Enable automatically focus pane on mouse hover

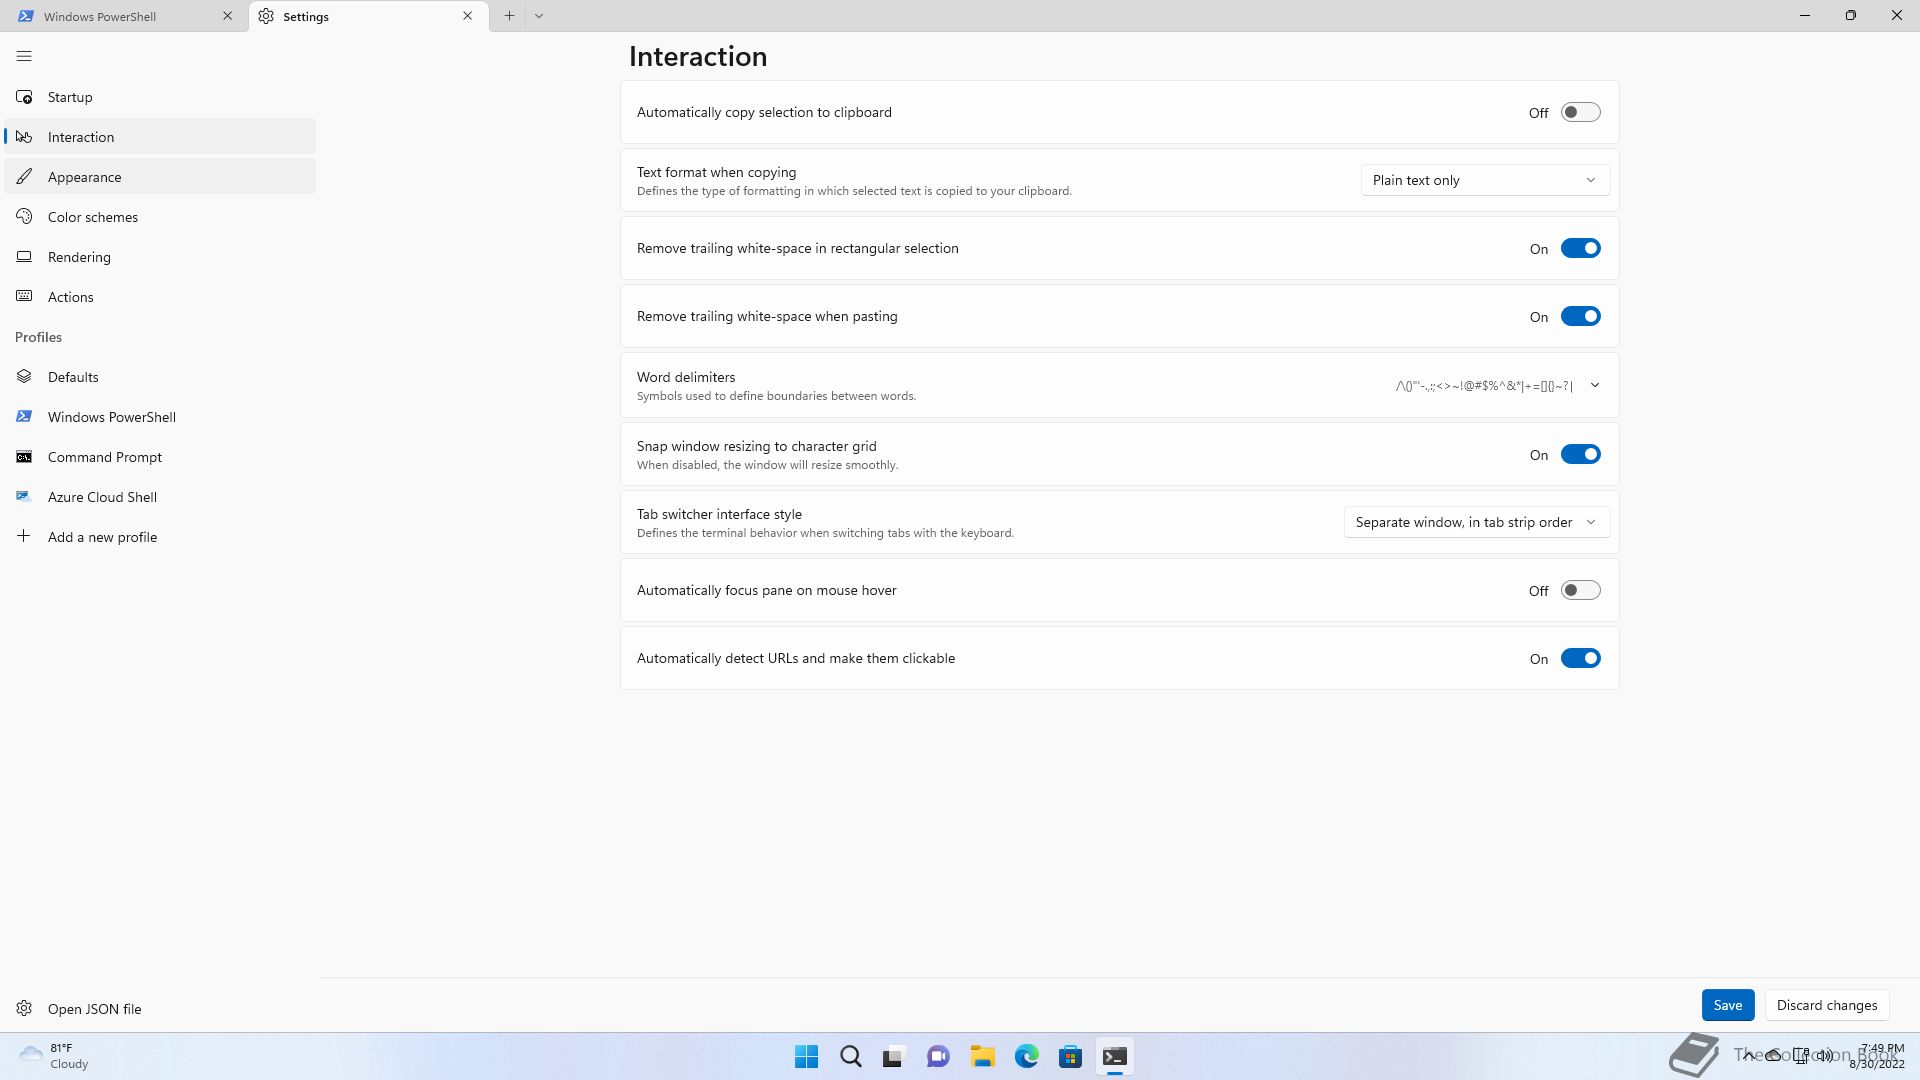point(1580,590)
